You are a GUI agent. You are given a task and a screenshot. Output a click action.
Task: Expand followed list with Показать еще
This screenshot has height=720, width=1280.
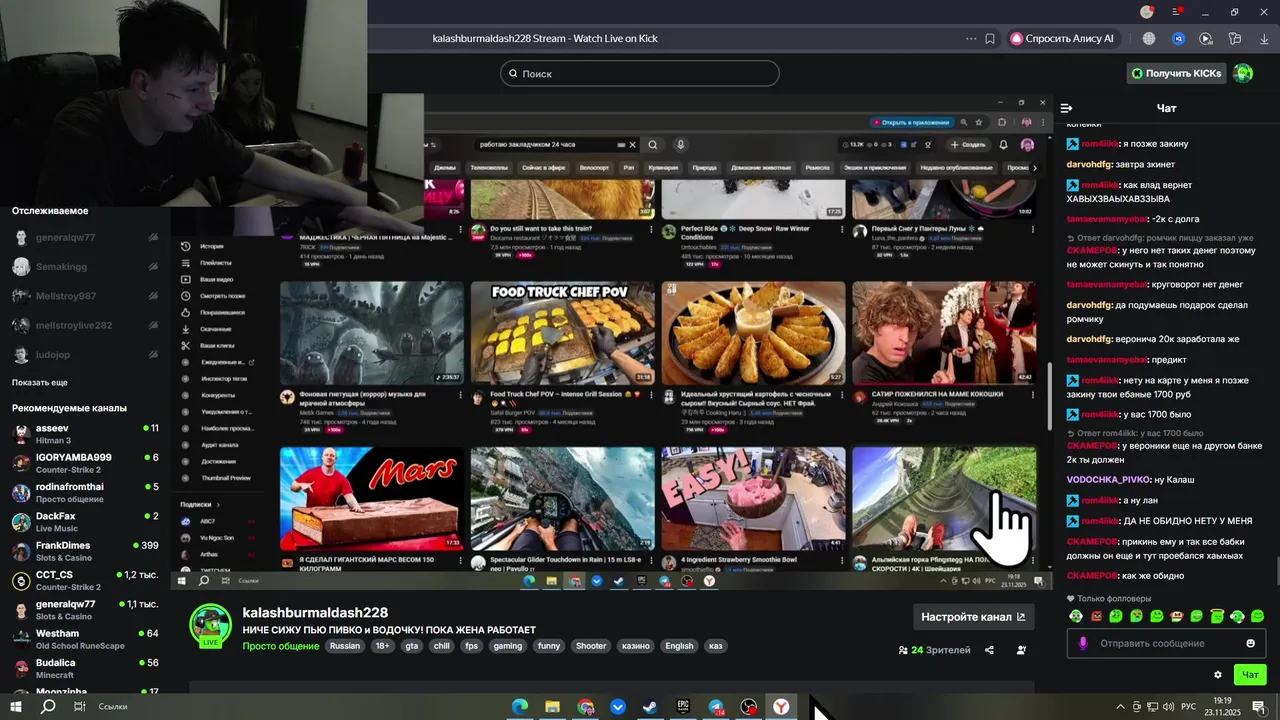(40, 382)
